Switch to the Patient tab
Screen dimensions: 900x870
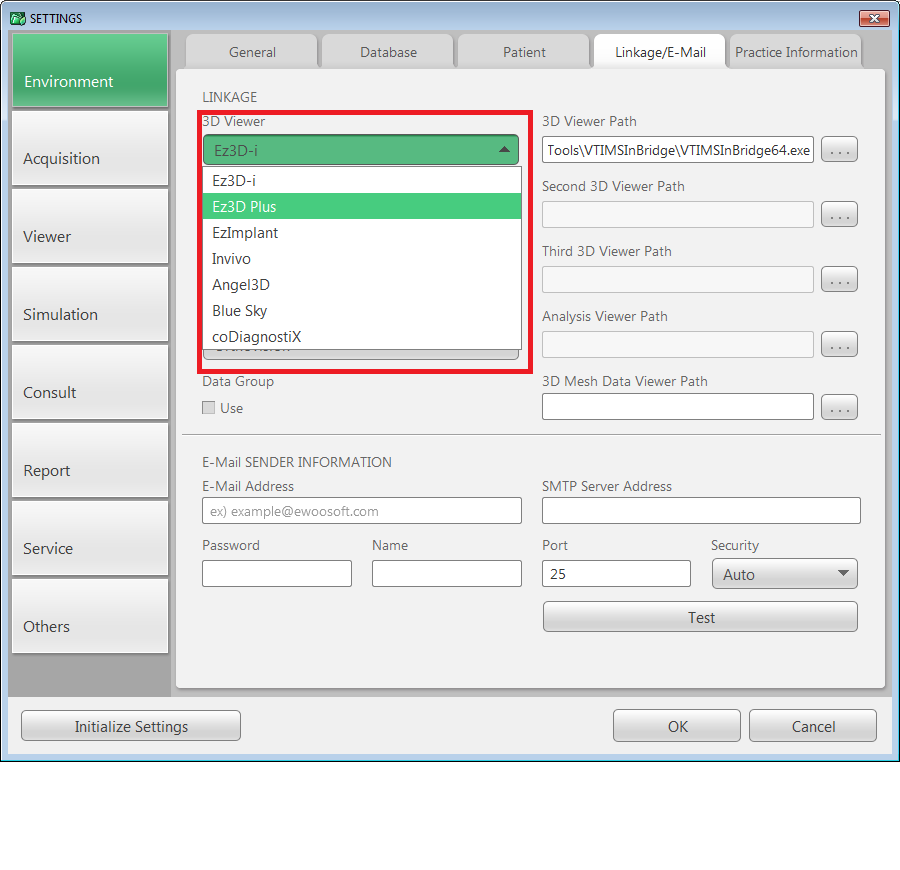(524, 52)
